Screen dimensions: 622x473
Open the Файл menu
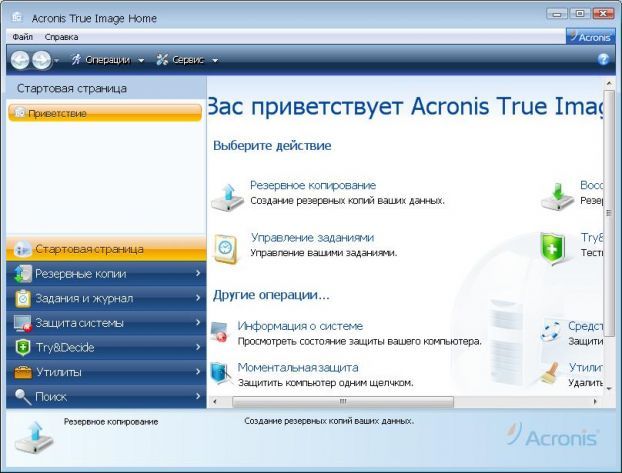(x=23, y=37)
